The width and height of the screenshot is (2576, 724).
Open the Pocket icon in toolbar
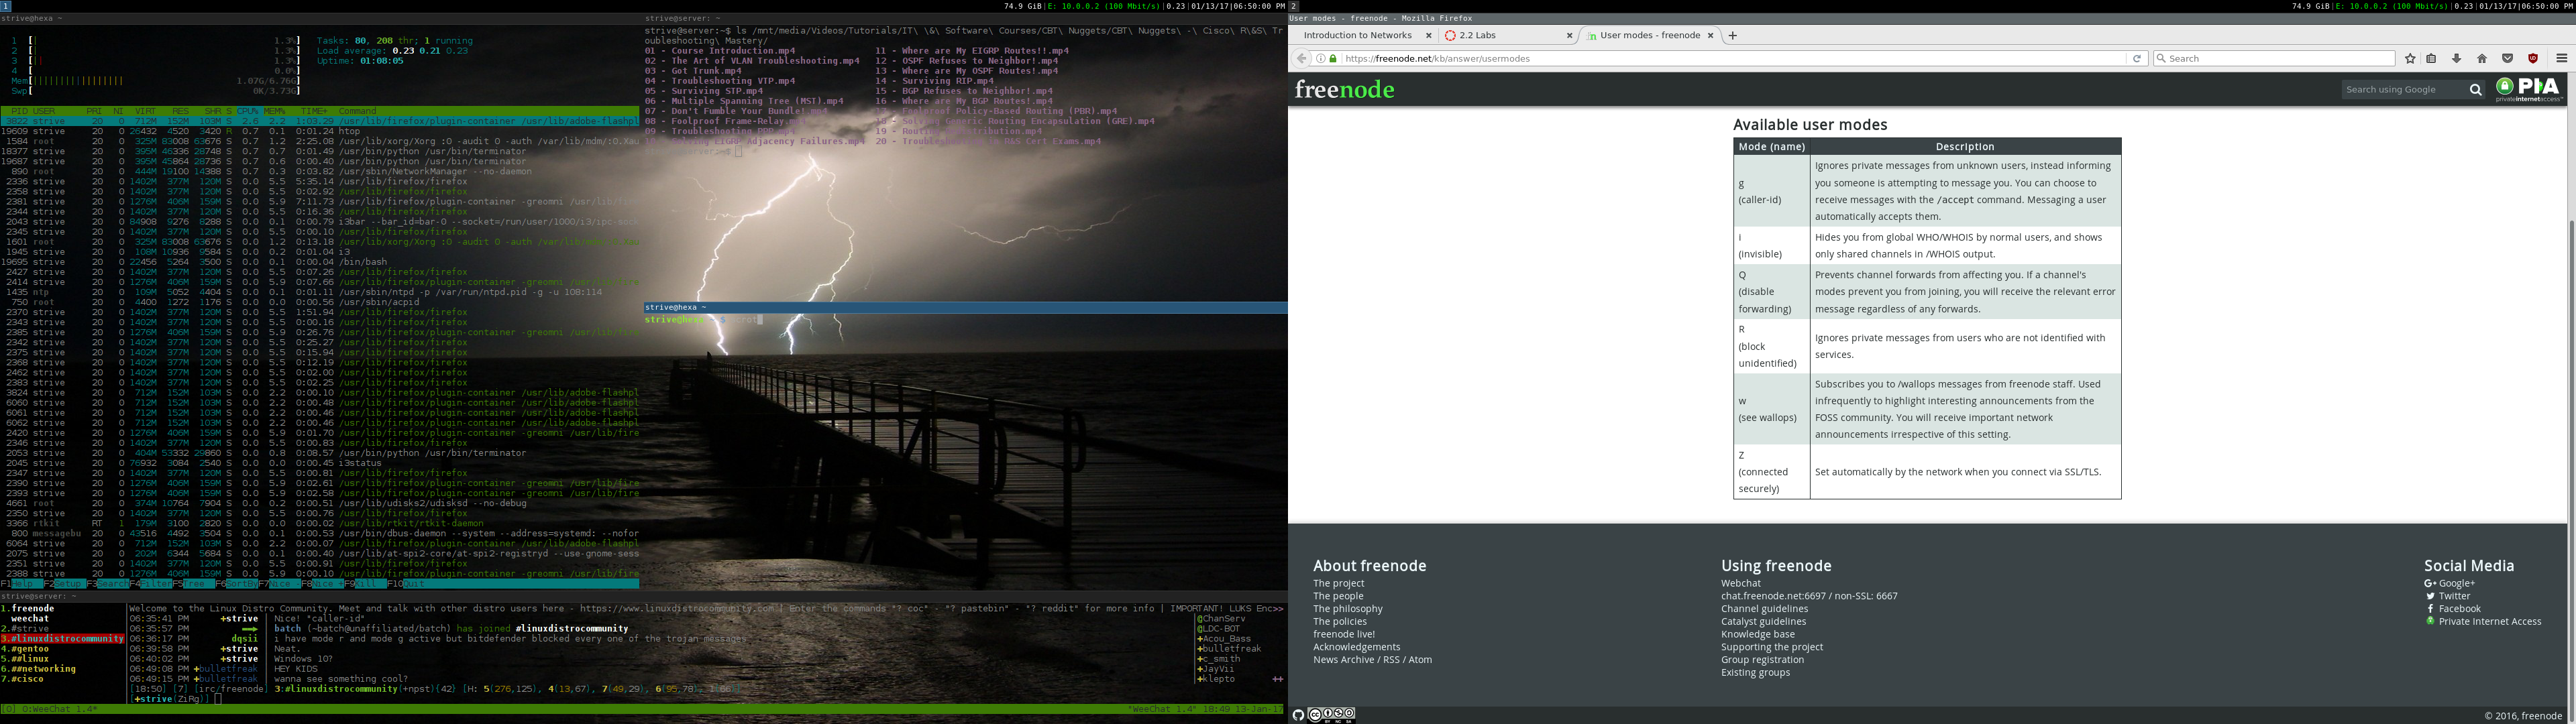(2507, 58)
